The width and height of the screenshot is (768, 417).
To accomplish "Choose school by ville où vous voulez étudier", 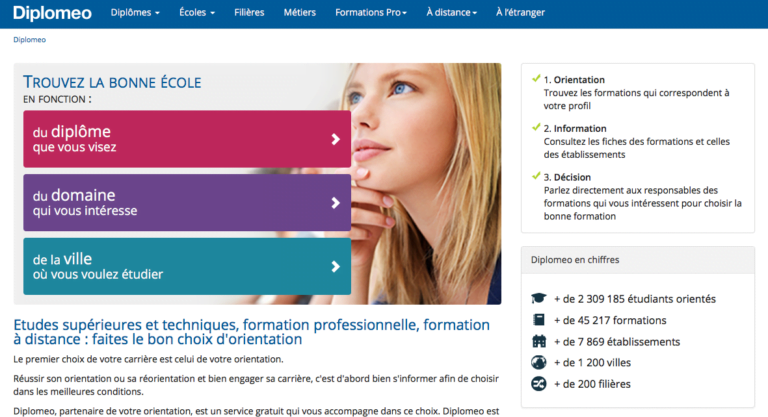I will coord(187,266).
